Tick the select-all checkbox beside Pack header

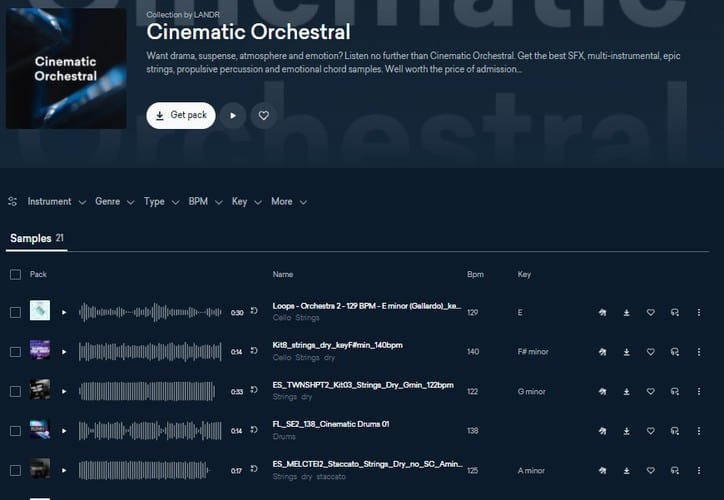point(15,275)
